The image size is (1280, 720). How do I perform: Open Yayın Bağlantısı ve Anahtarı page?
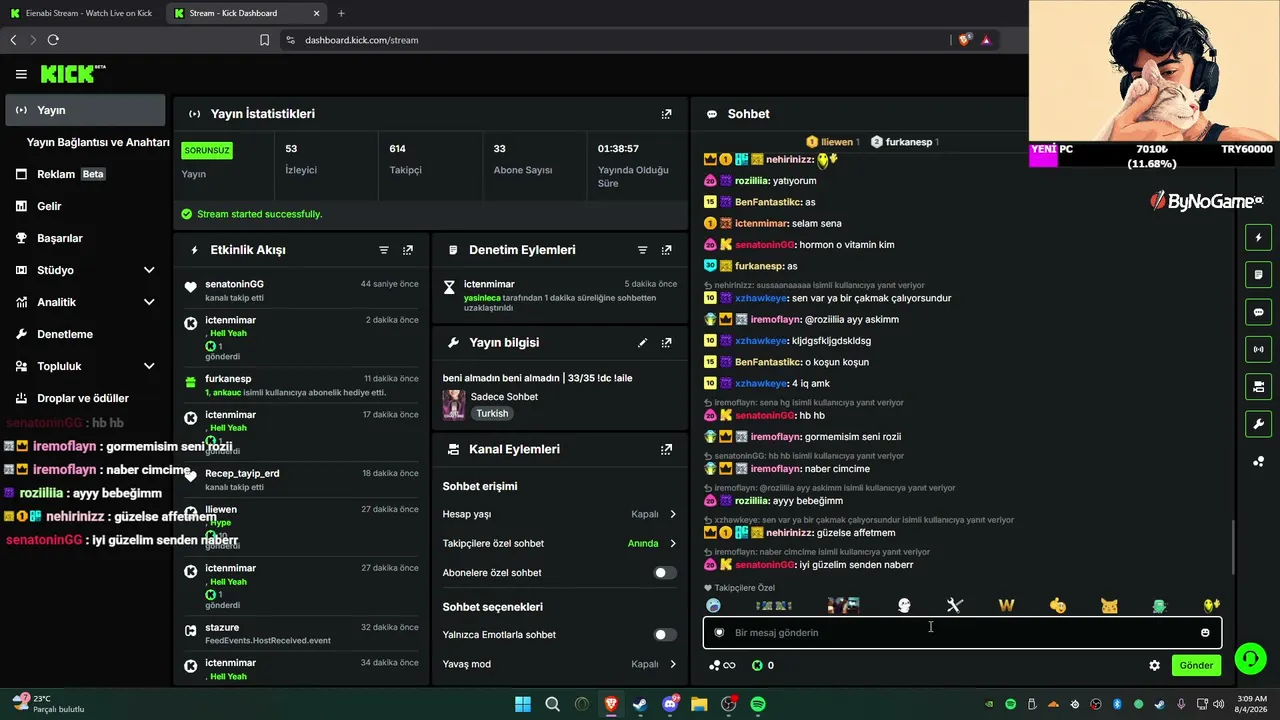[x=98, y=142]
